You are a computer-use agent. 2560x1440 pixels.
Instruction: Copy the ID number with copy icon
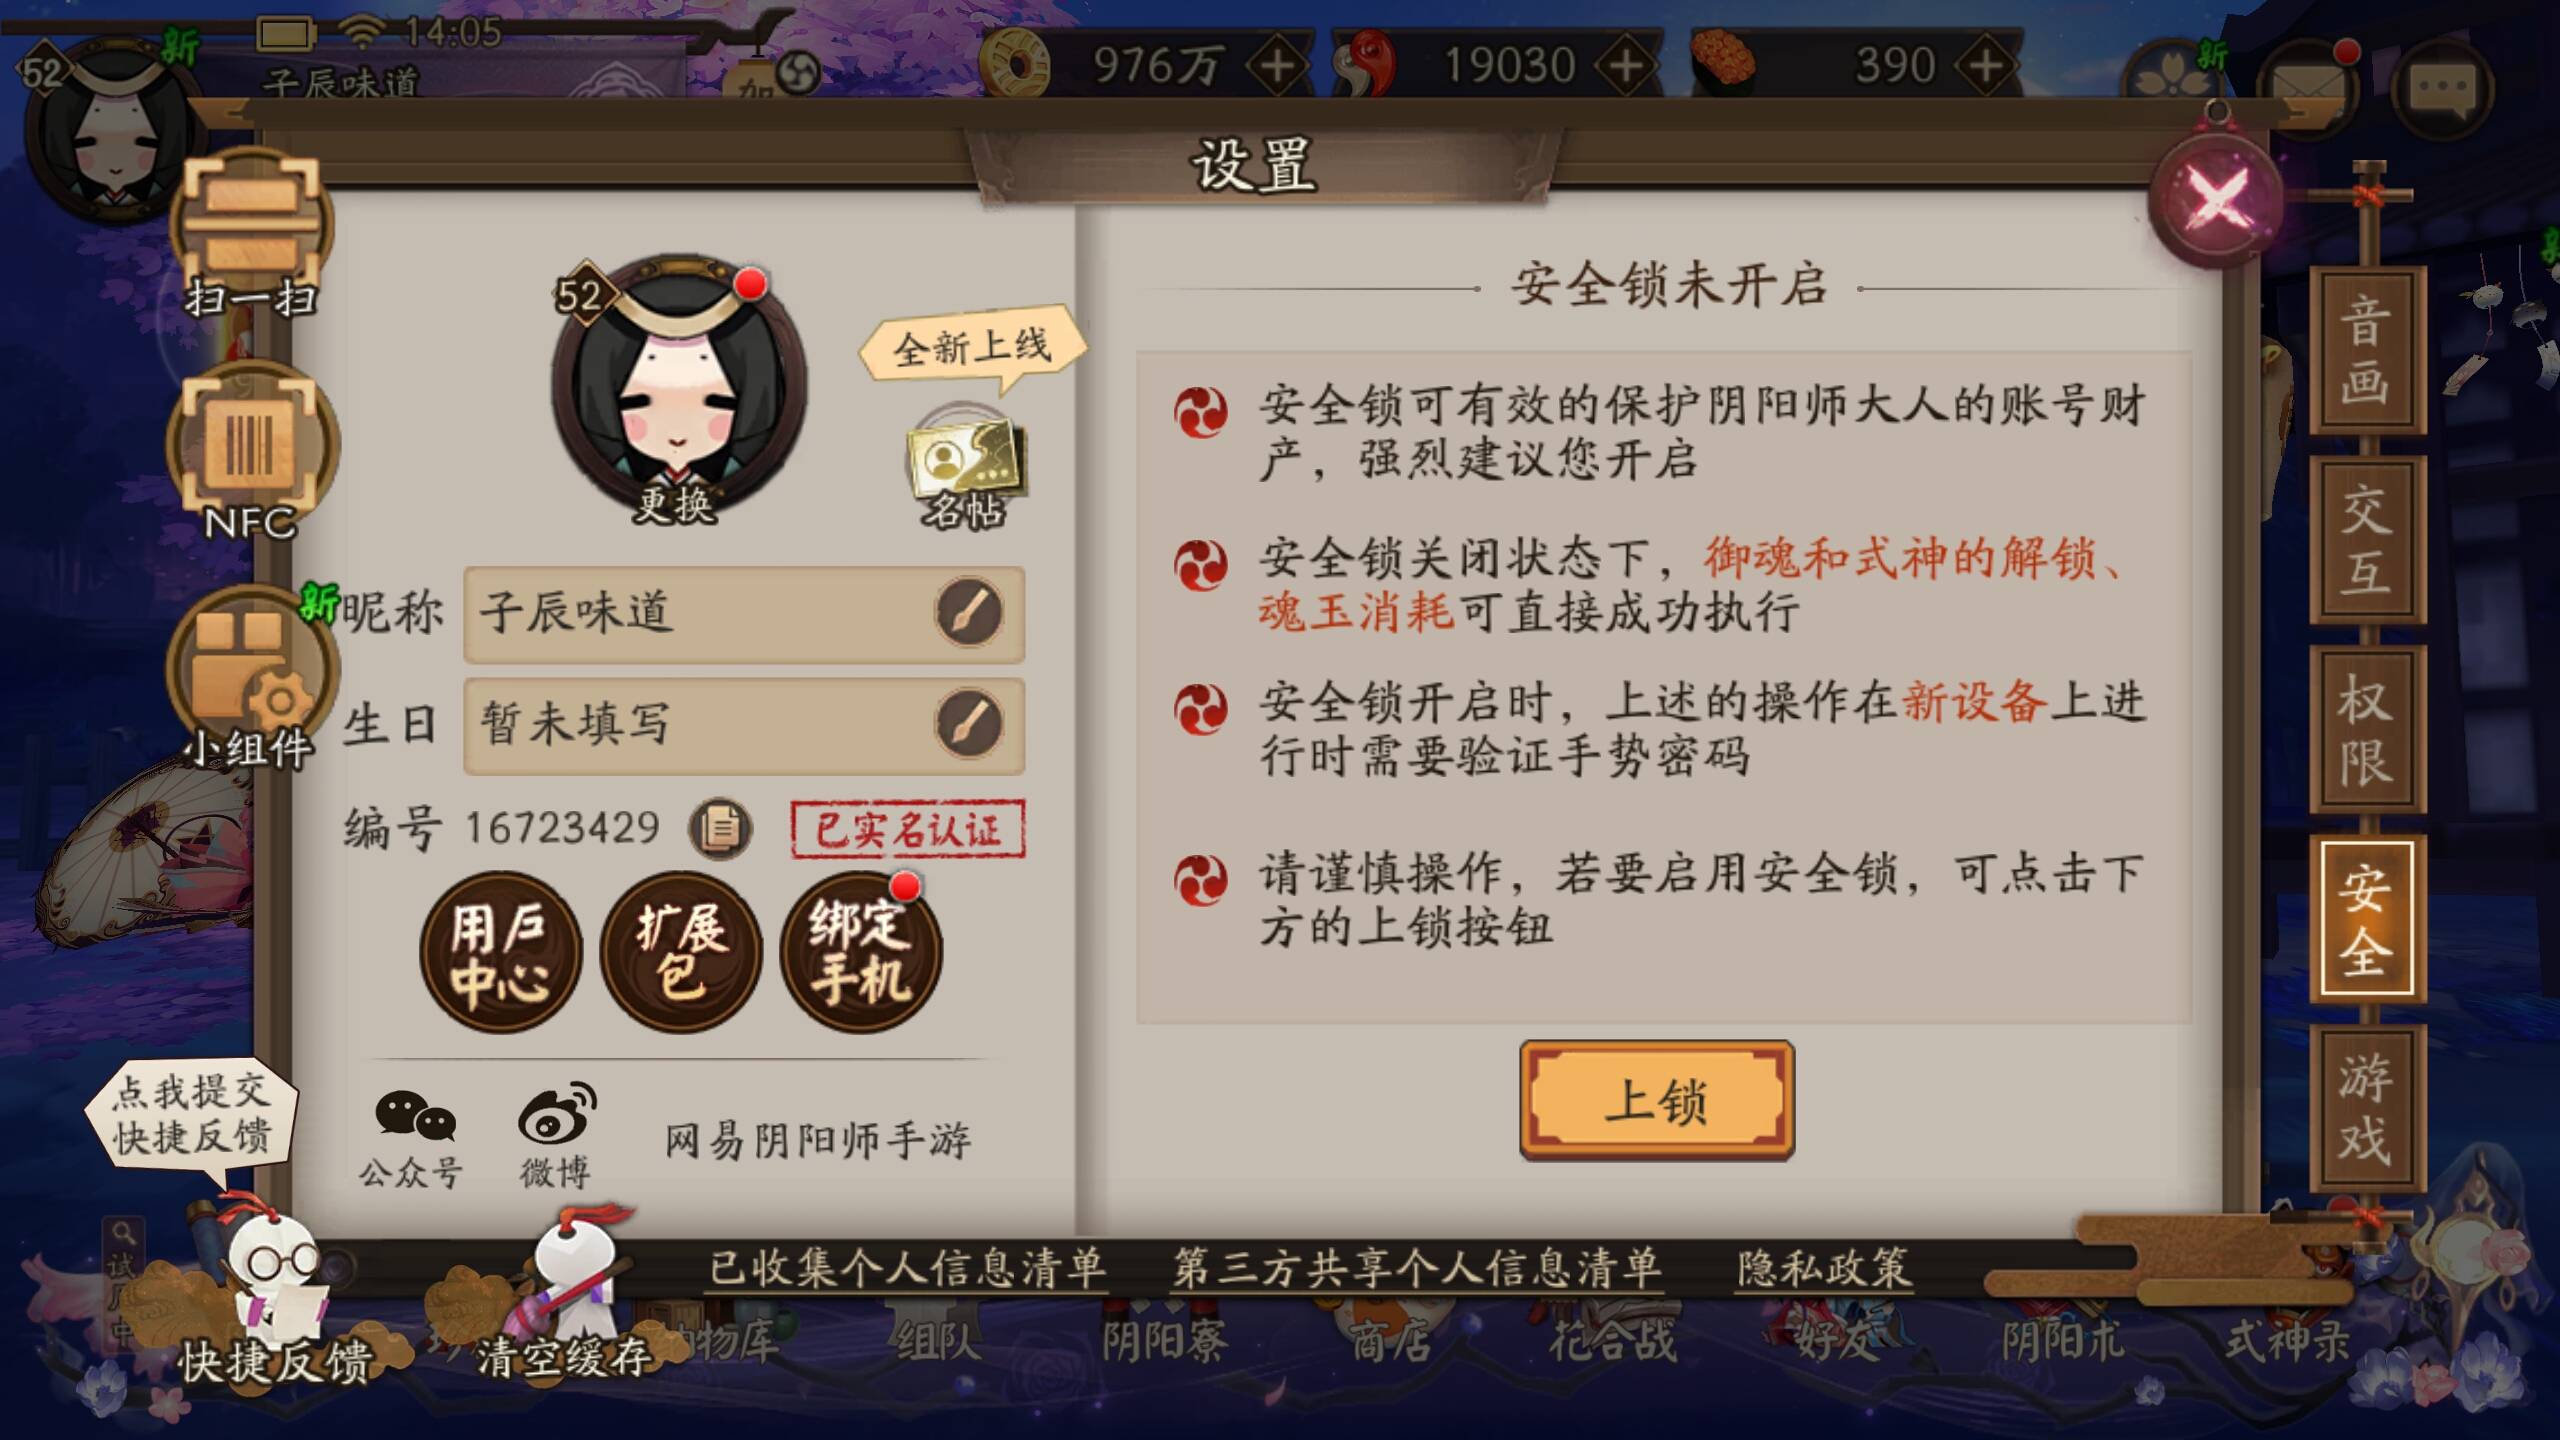point(720,828)
